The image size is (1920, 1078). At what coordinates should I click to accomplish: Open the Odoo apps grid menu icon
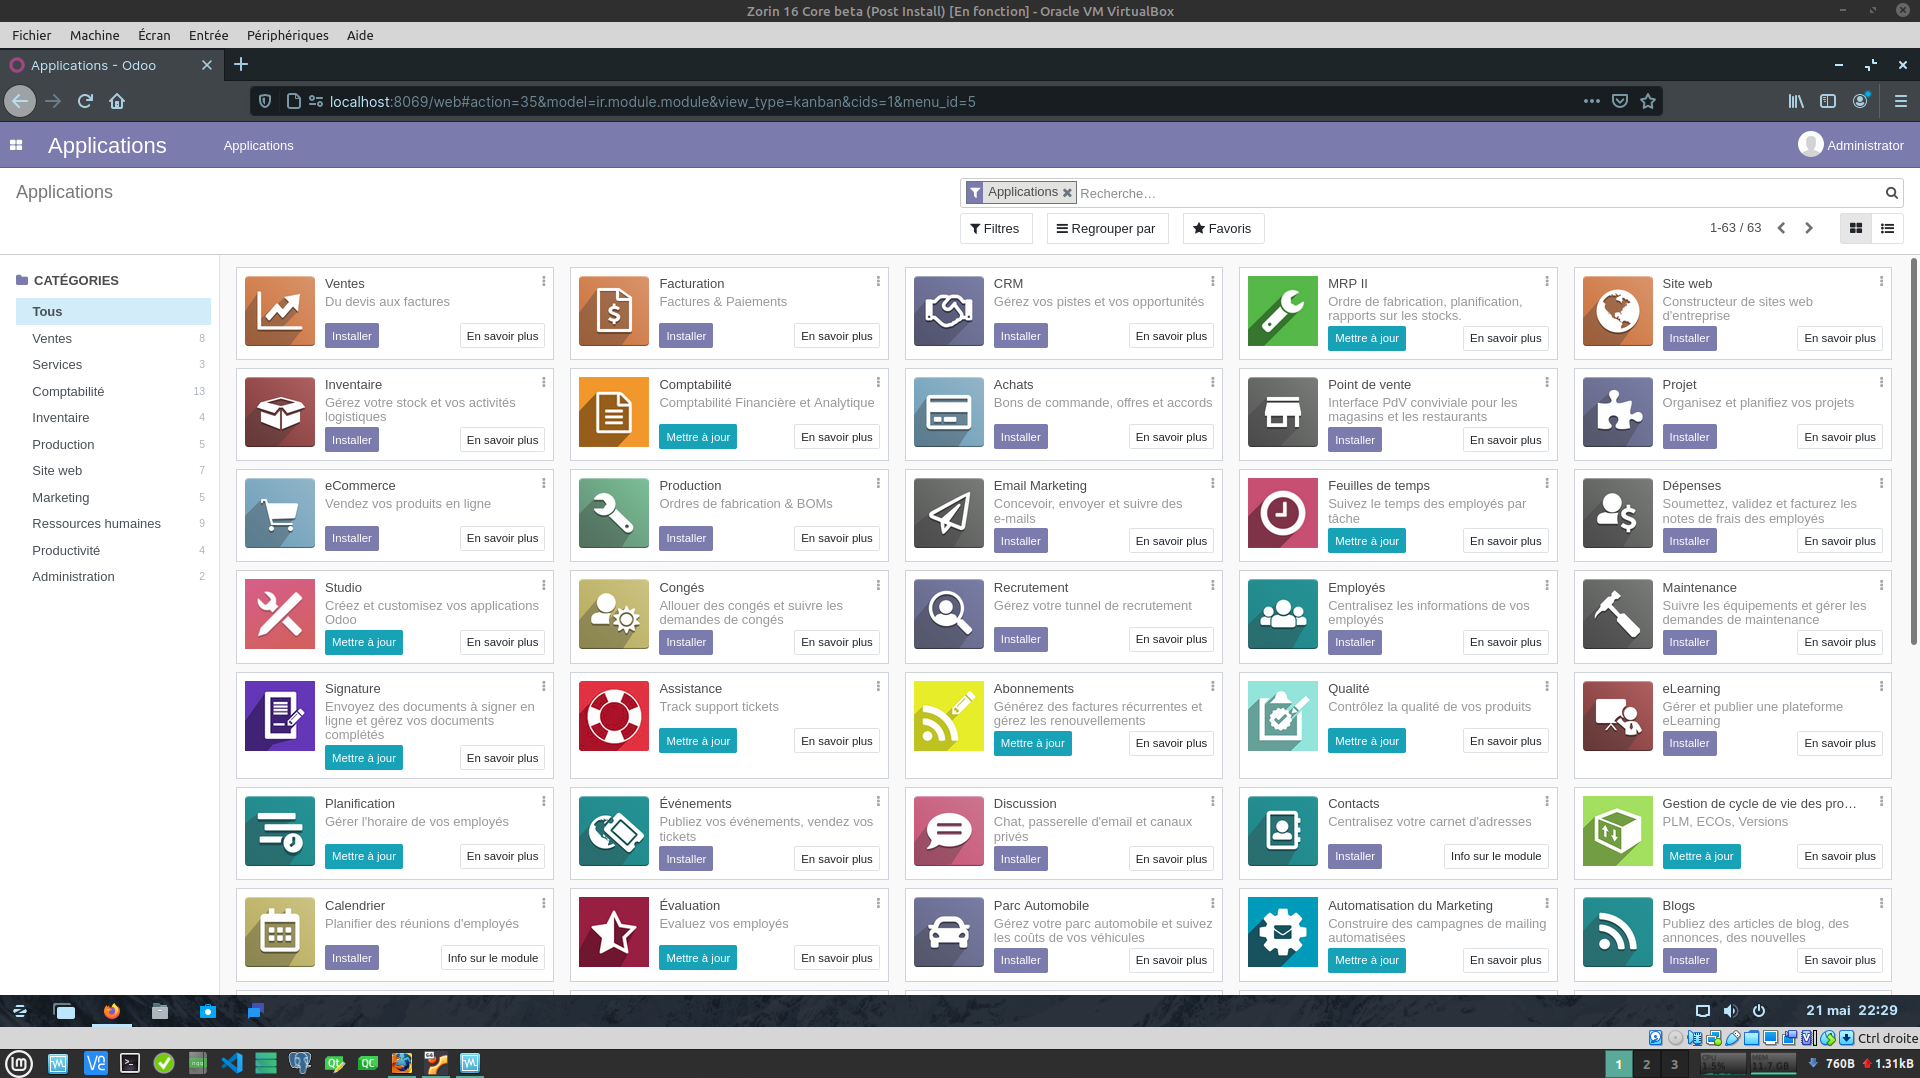pos(16,145)
